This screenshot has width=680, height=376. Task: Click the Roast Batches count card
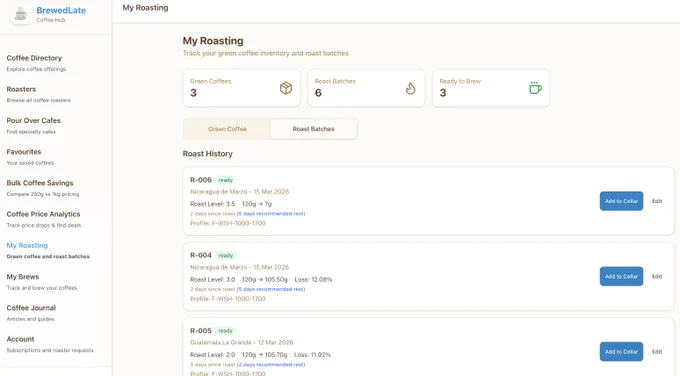point(366,88)
